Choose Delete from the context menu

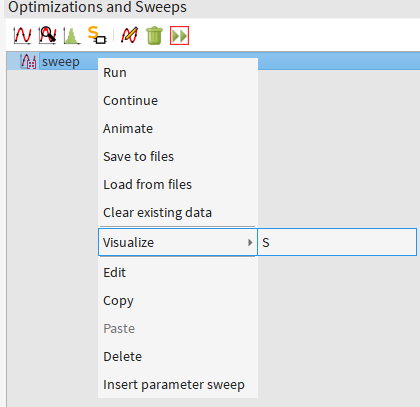[178, 357]
